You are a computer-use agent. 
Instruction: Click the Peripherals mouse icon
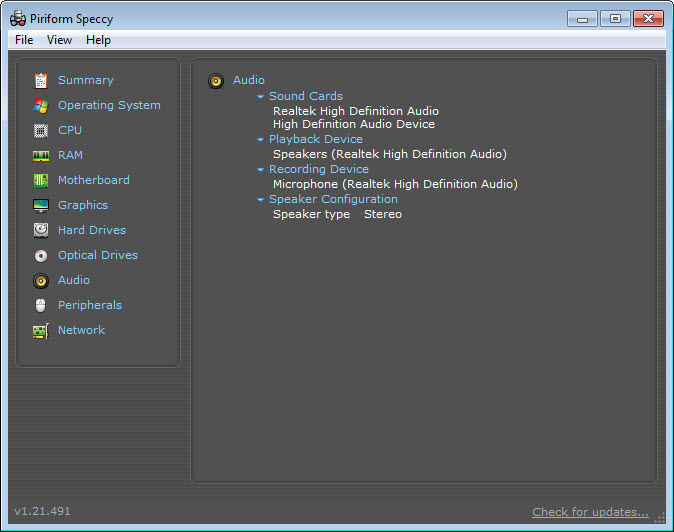coord(40,306)
